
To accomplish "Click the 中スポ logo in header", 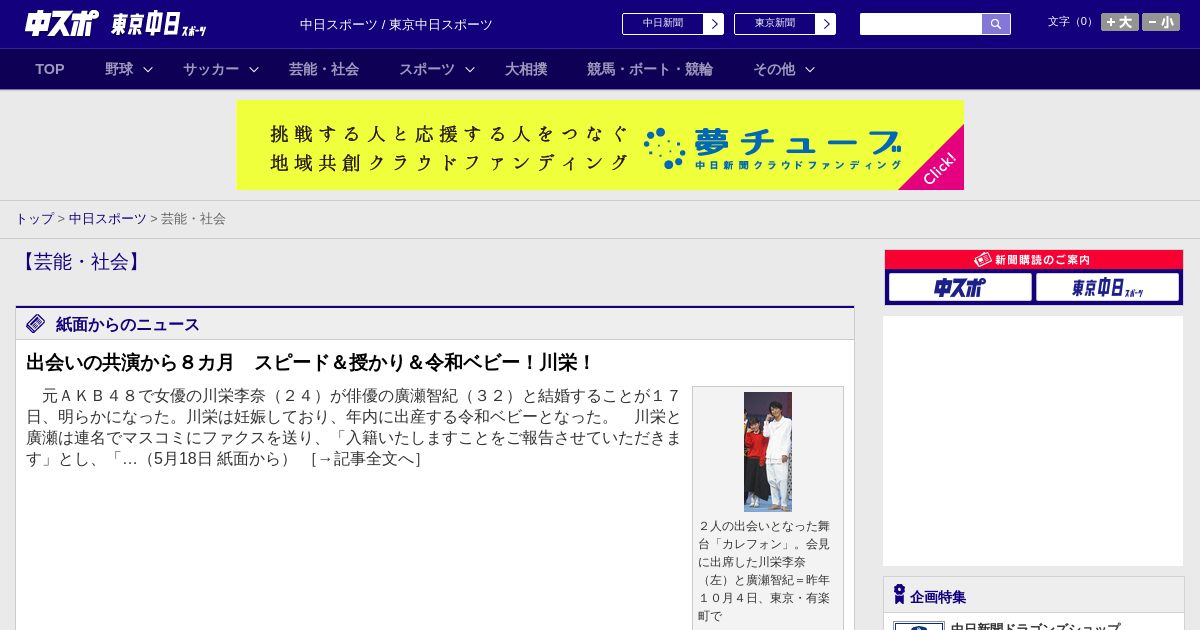I will [x=62, y=23].
